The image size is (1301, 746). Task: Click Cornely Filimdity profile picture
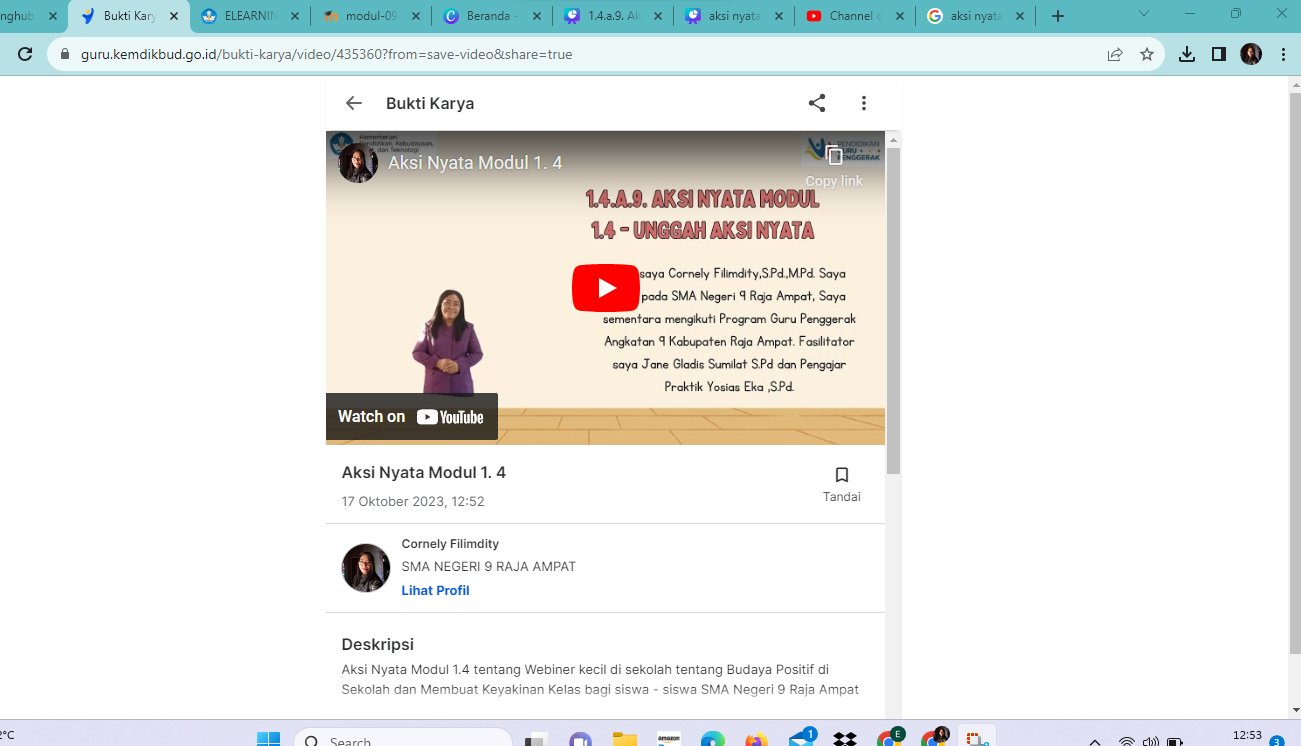[366, 568]
